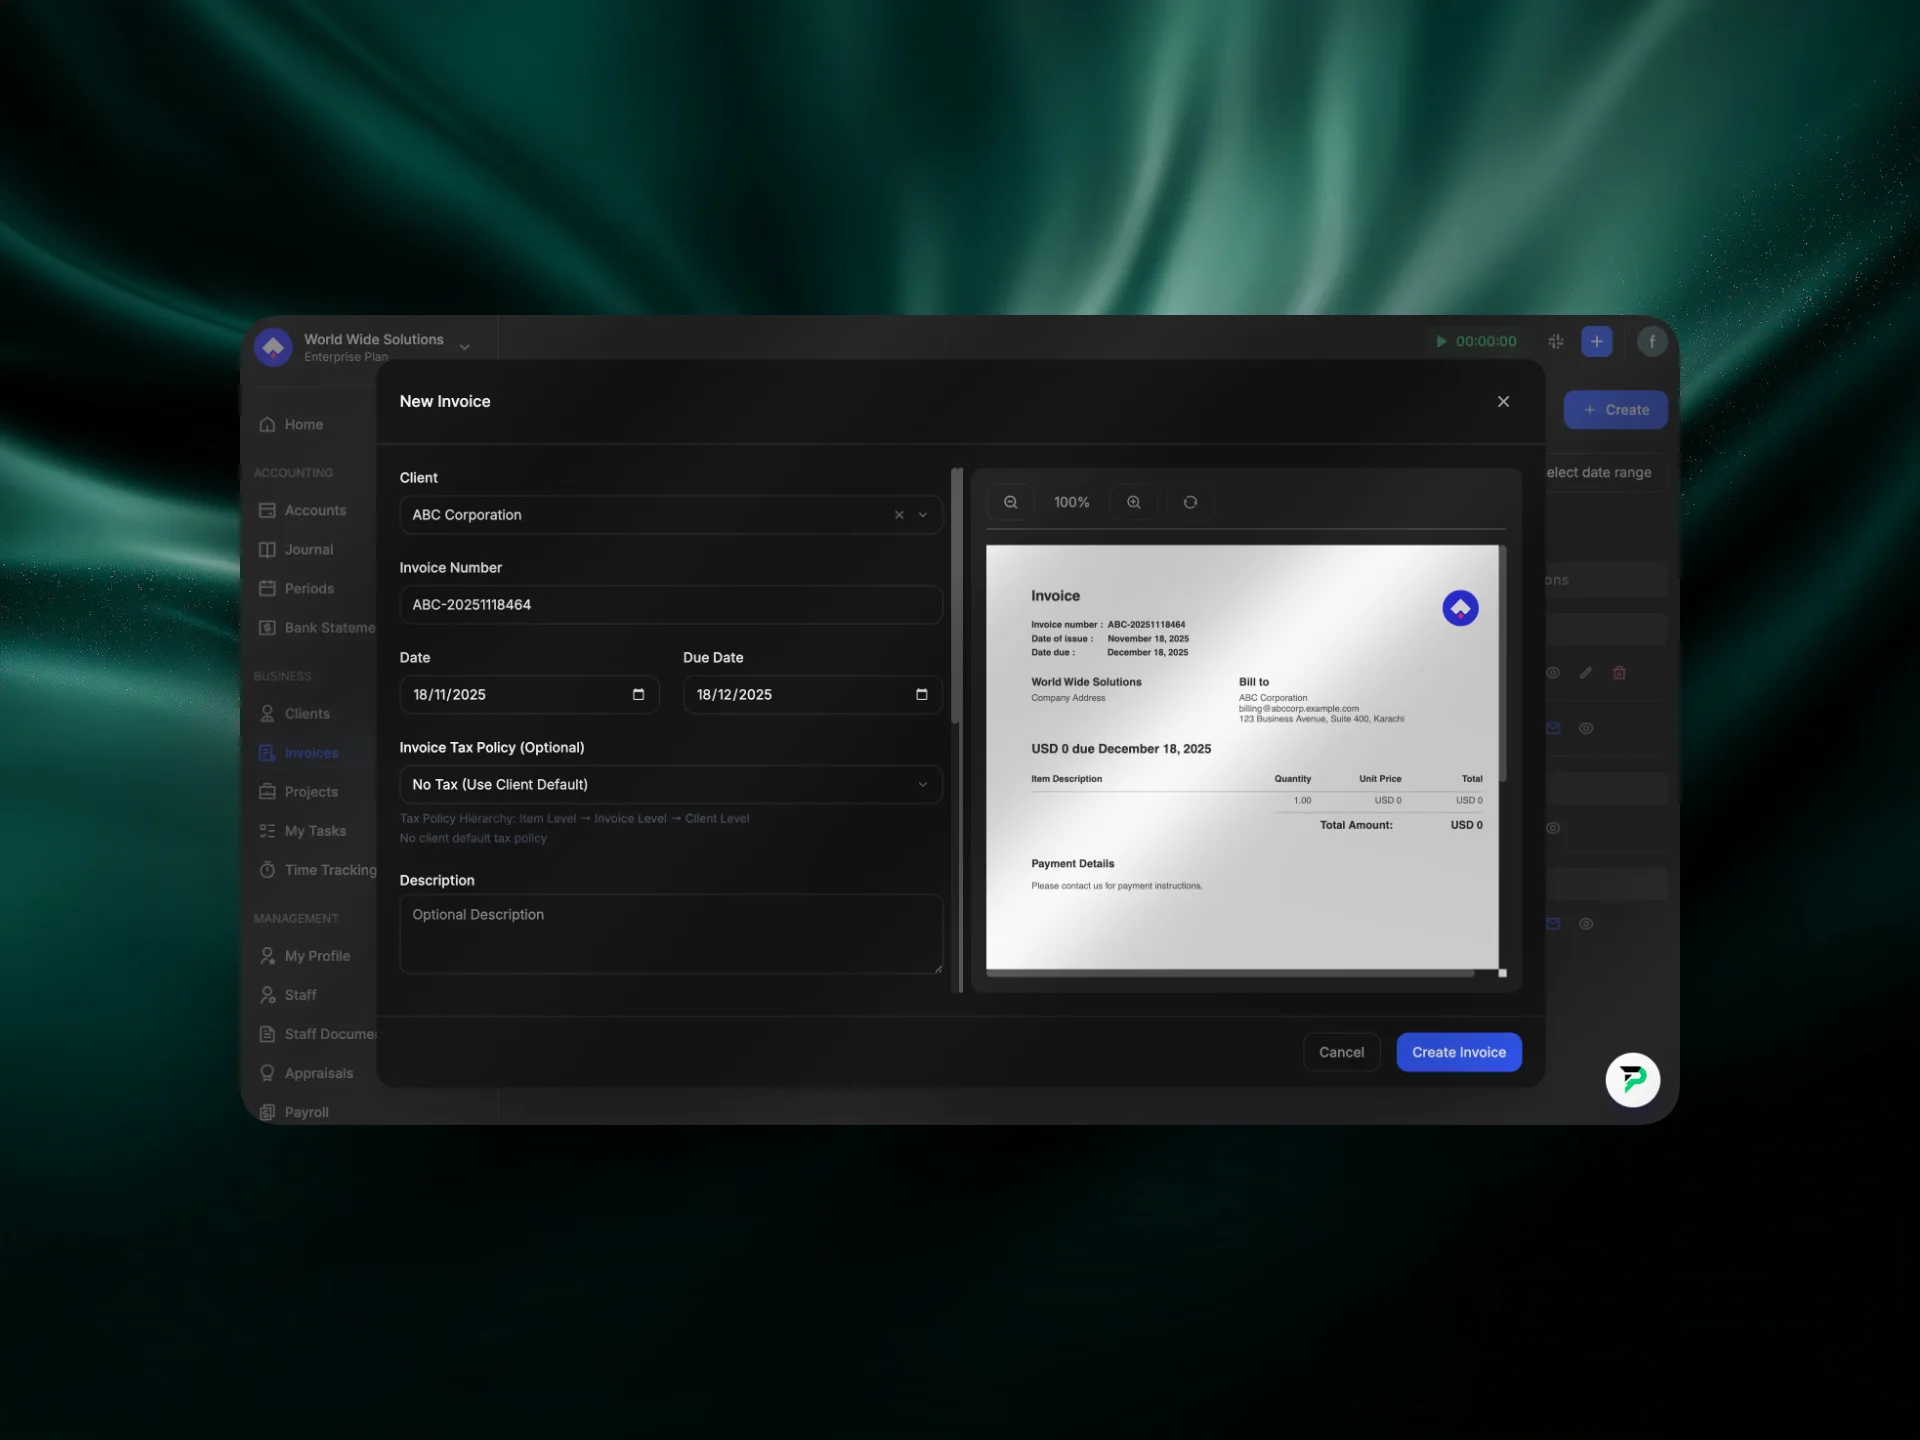The width and height of the screenshot is (1920, 1440).
Task: Open the support chat widget
Action: point(1632,1080)
